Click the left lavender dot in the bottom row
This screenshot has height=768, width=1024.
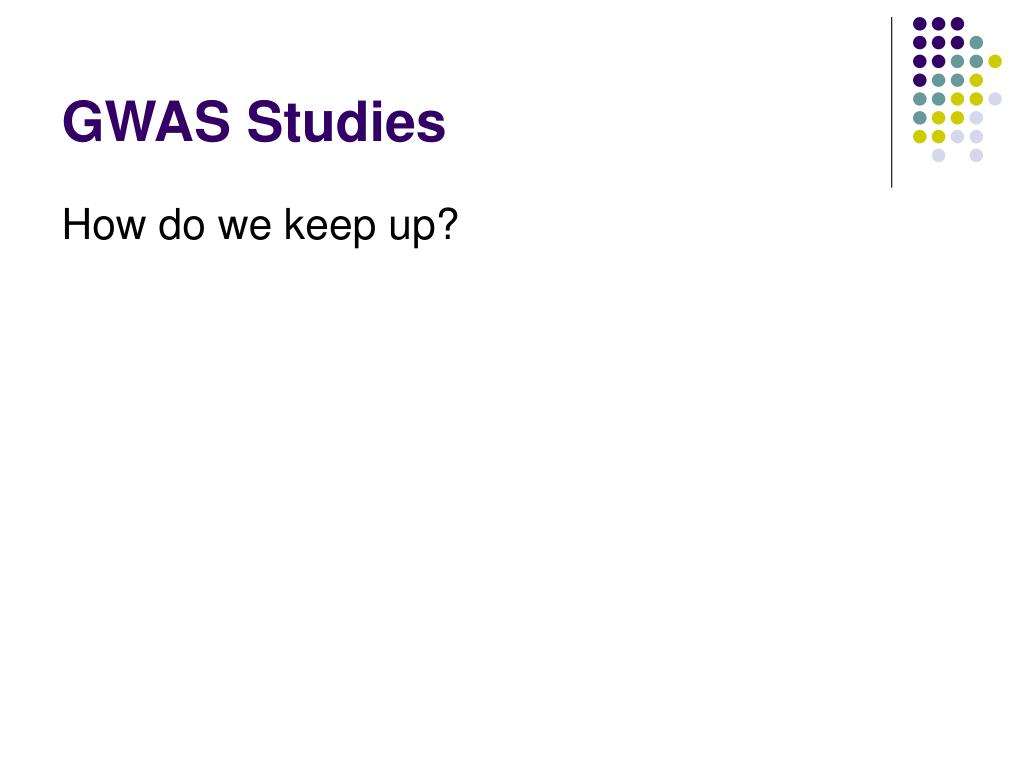point(938,155)
